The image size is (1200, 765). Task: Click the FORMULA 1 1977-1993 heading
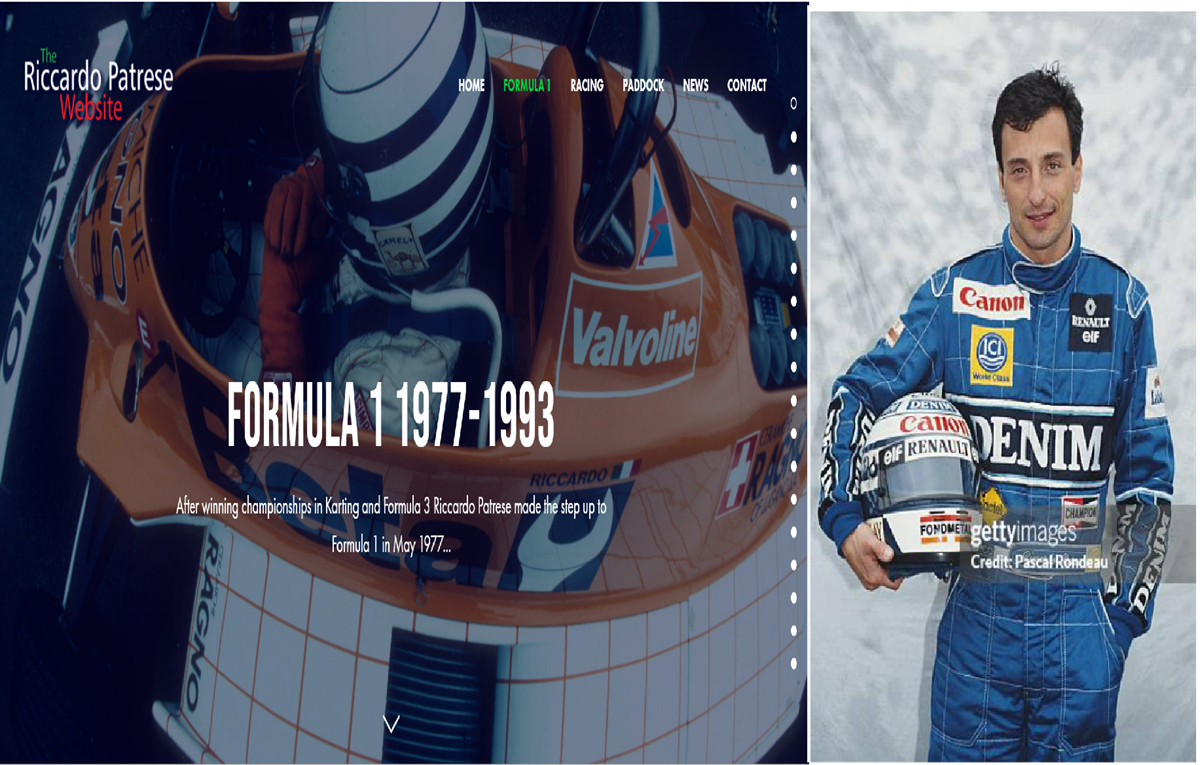click(x=390, y=415)
